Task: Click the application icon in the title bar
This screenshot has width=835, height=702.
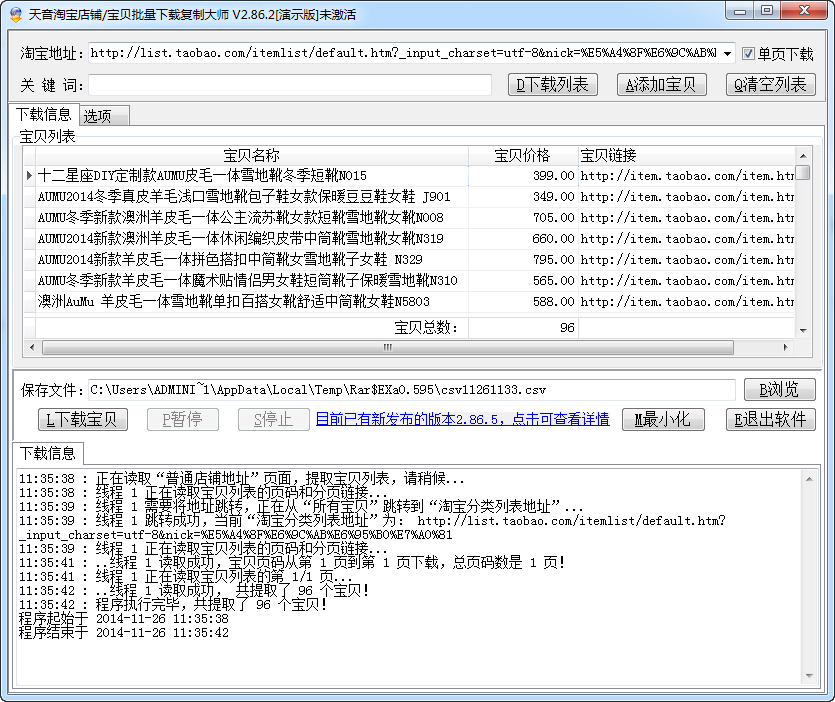Action: click(x=14, y=11)
